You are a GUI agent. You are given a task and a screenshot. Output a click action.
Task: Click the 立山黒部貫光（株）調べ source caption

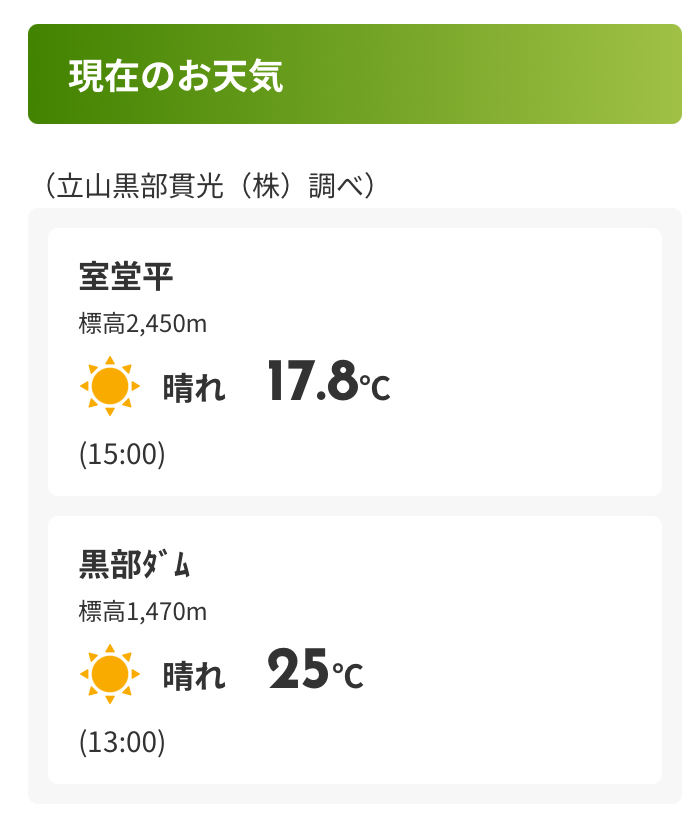(210, 185)
